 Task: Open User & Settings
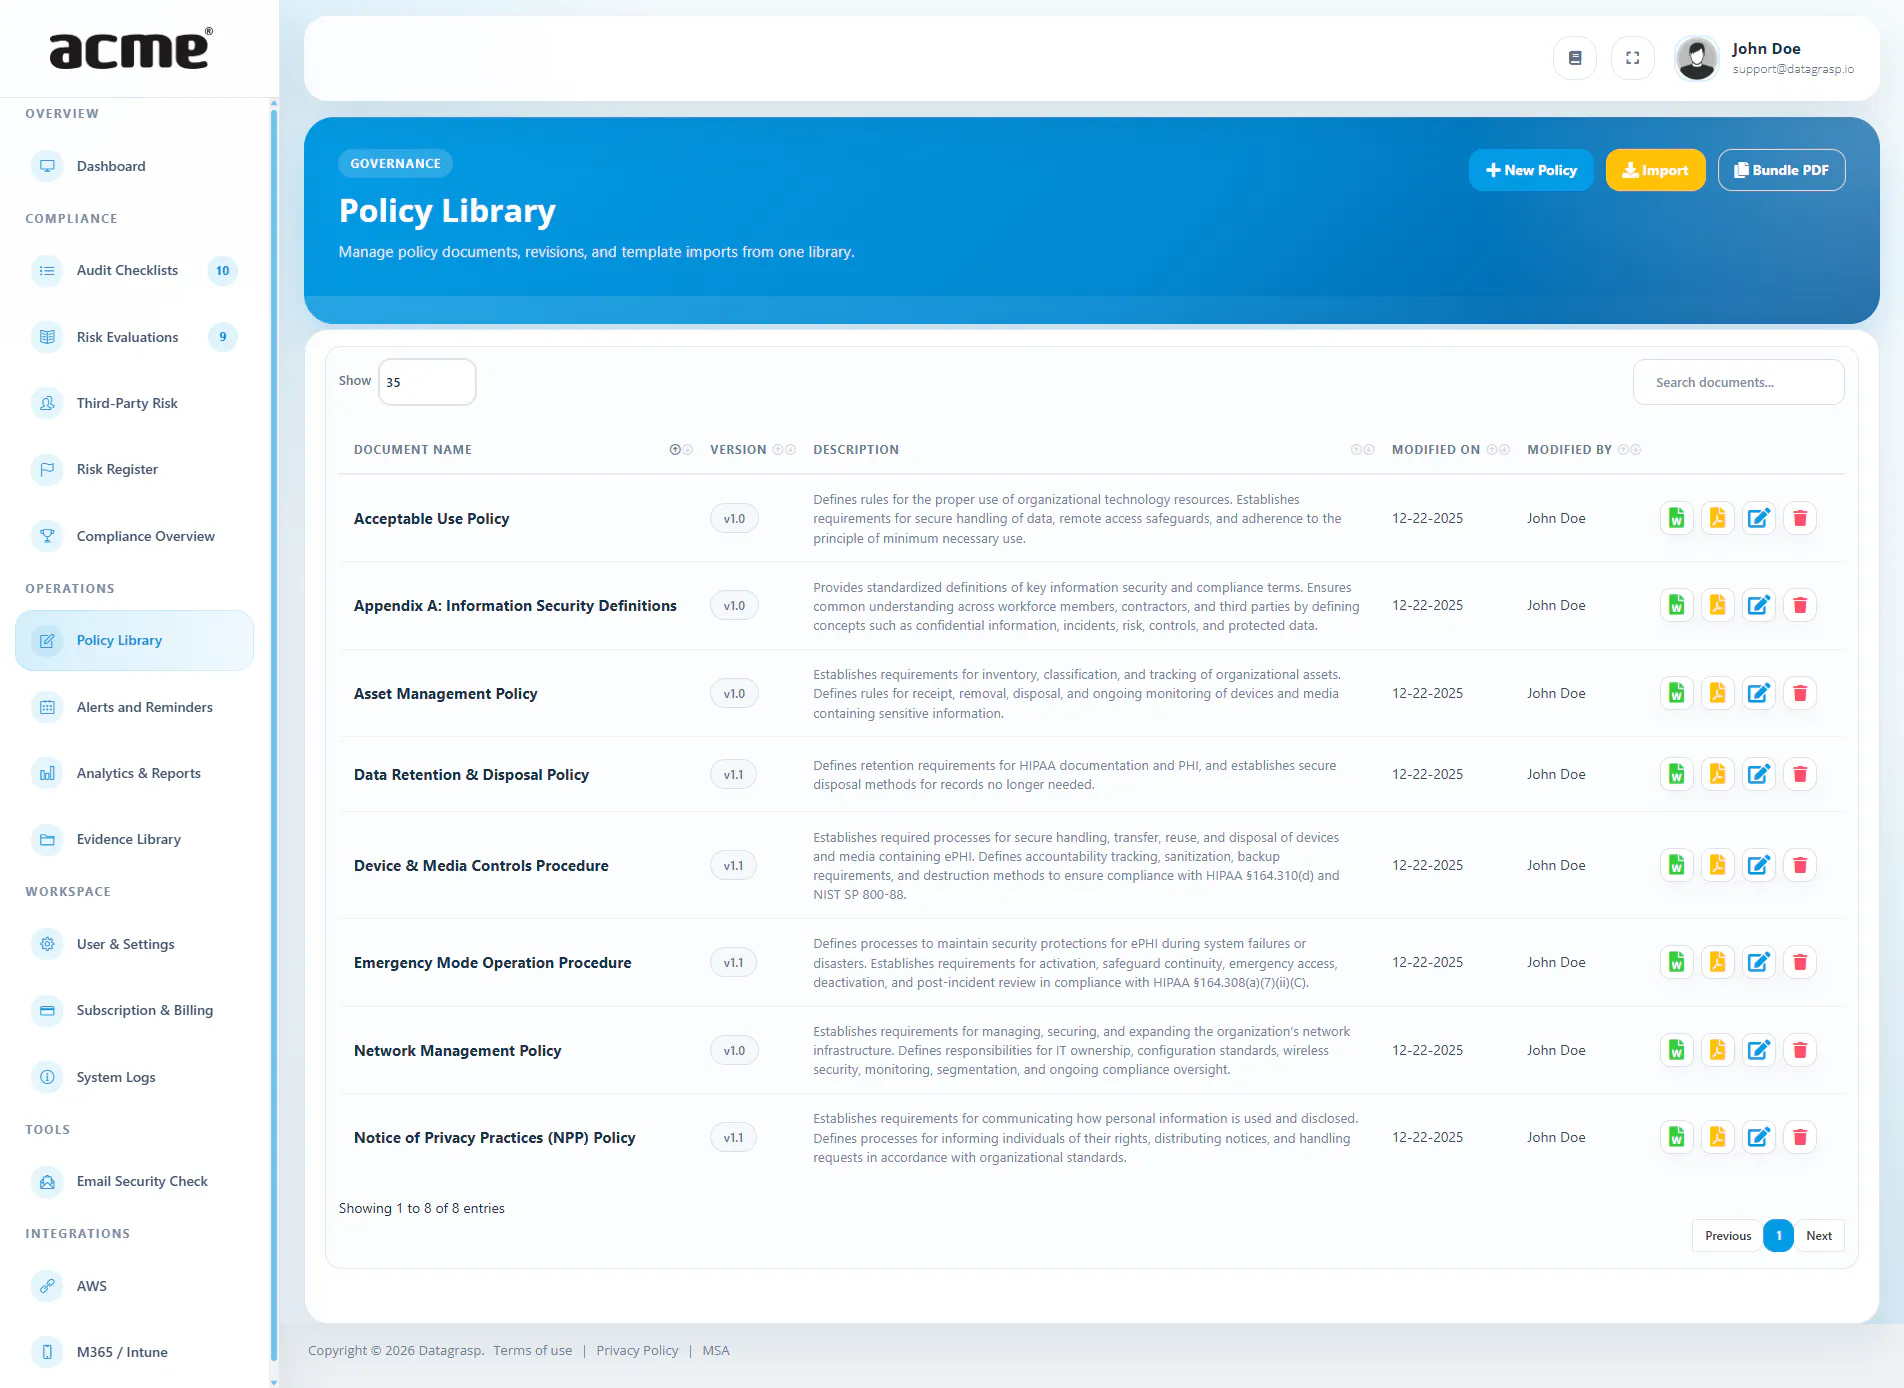[x=134, y=944]
